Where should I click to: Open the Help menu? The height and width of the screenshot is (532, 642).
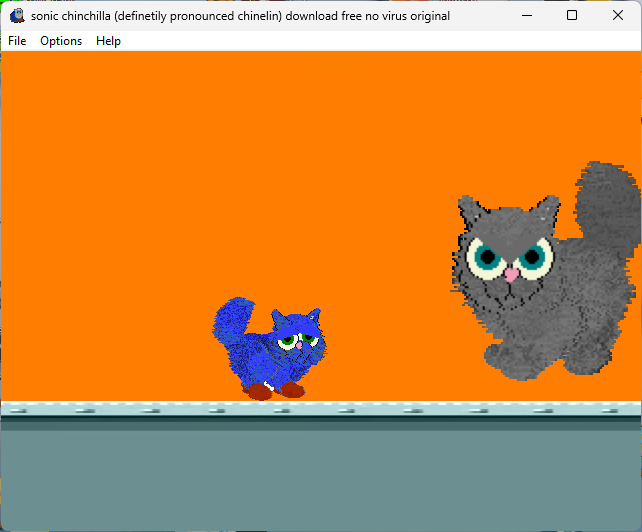point(108,41)
